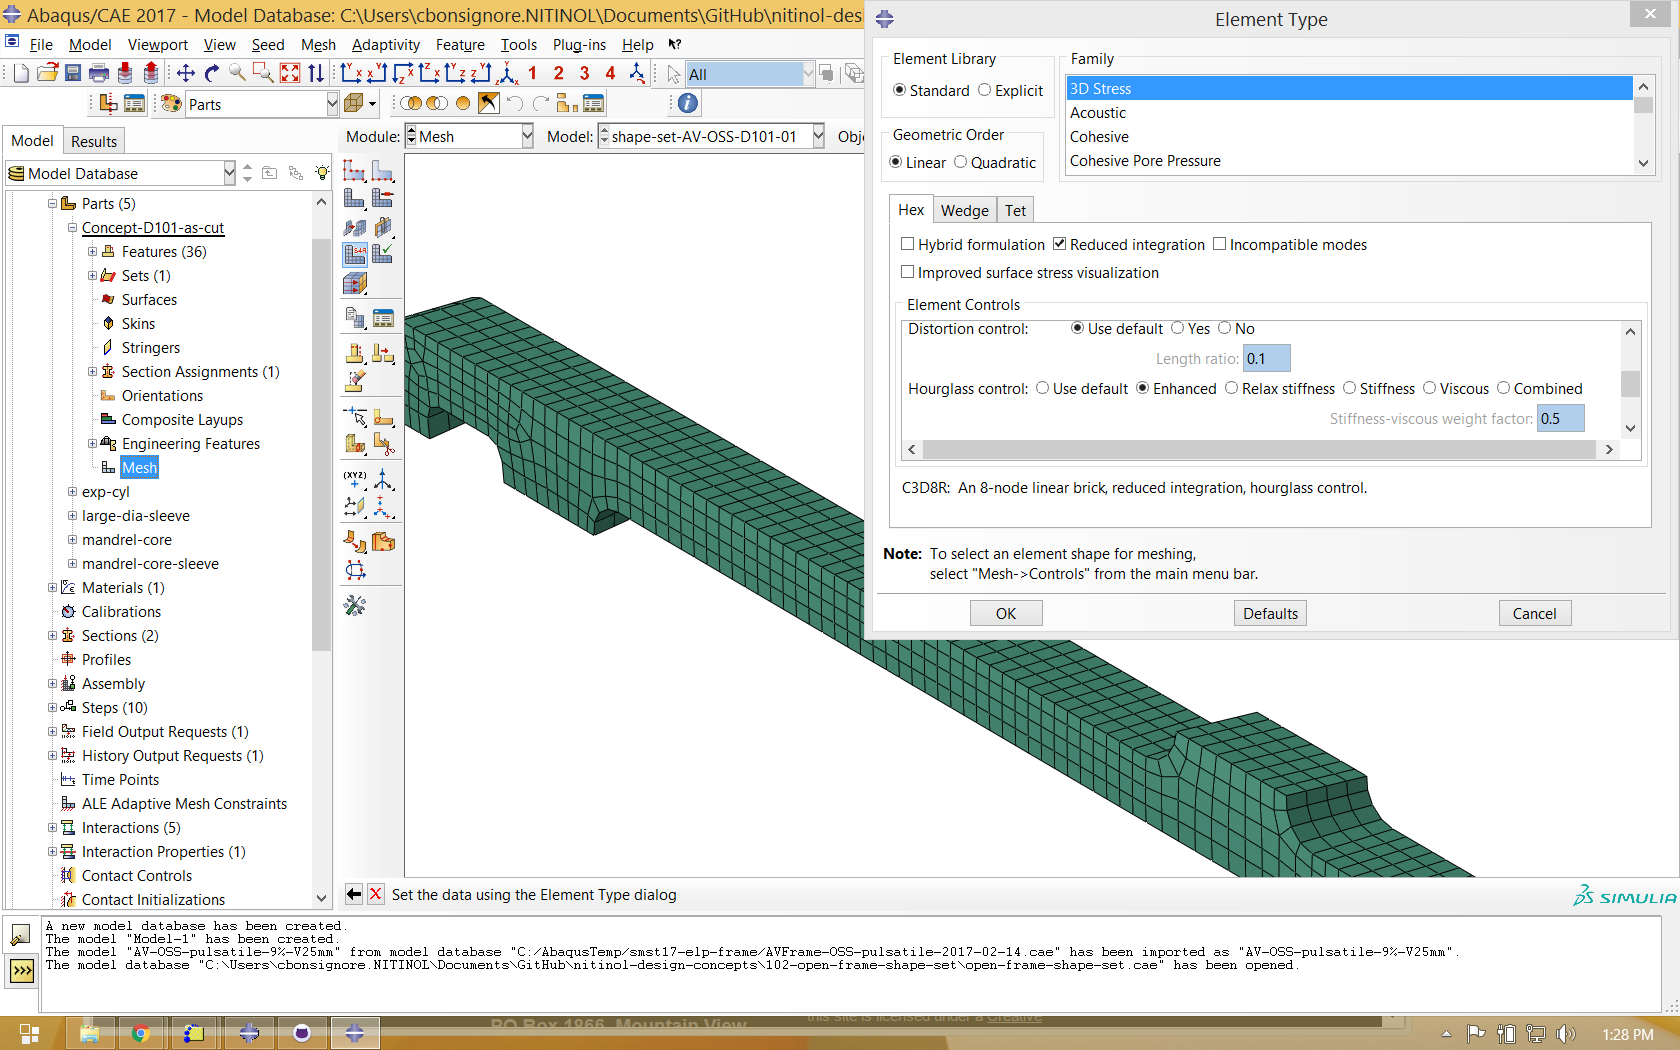The image size is (1680, 1050).
Task: Click the Virtual Topology tools icon
Action: 355,542
